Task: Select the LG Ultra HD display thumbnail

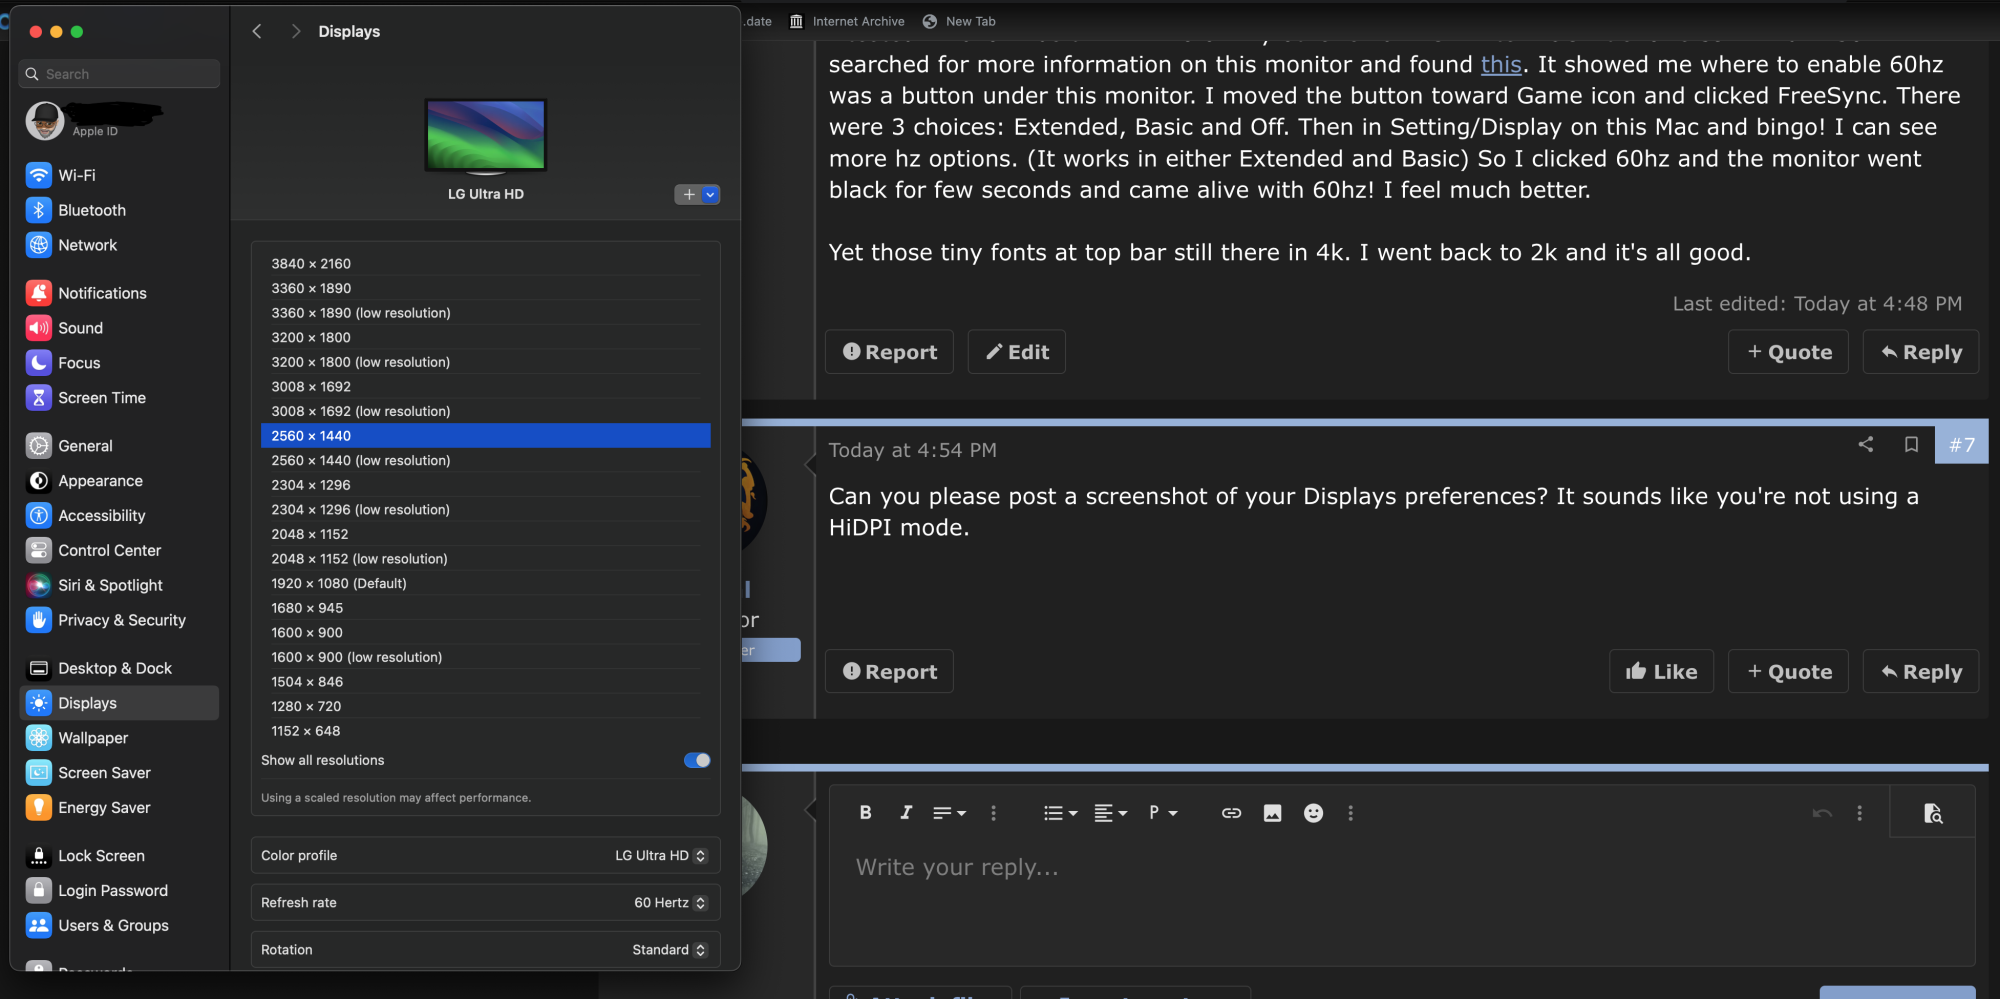Action: pyautogui.click(x=486, y=135)
